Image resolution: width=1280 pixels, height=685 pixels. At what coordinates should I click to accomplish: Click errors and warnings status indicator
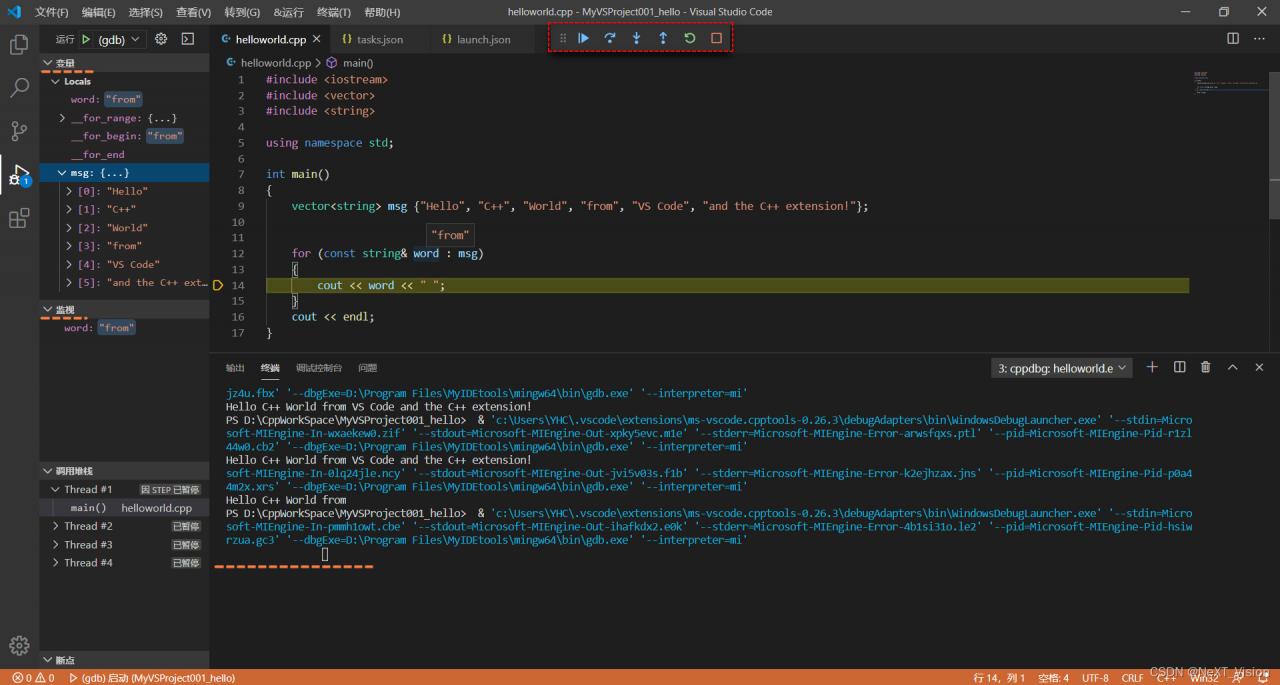click(x=33, y=678)
